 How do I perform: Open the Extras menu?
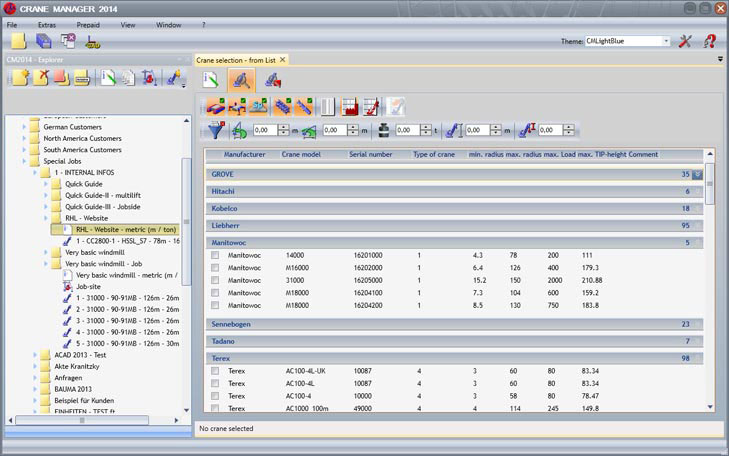coord(46,25)
